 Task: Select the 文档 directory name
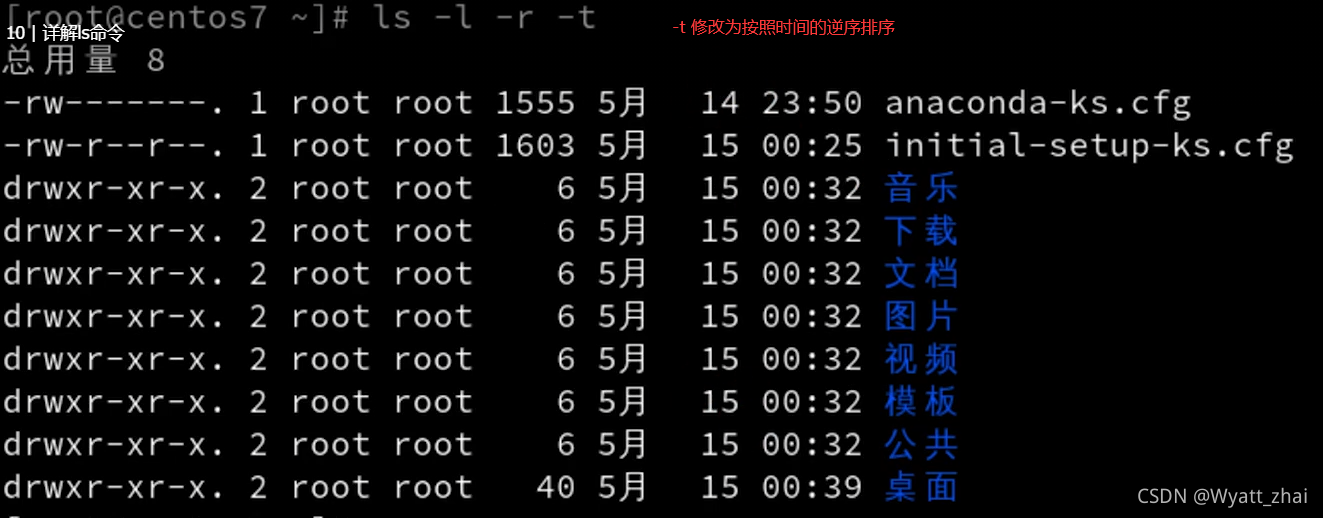tap(921, 274)
